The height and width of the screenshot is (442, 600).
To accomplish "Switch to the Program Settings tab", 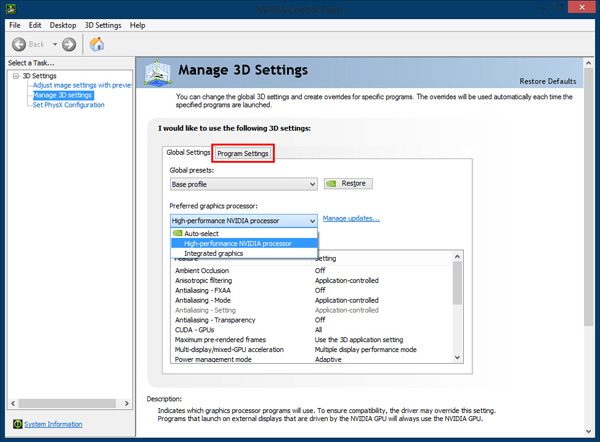I will tap(244, 153).
